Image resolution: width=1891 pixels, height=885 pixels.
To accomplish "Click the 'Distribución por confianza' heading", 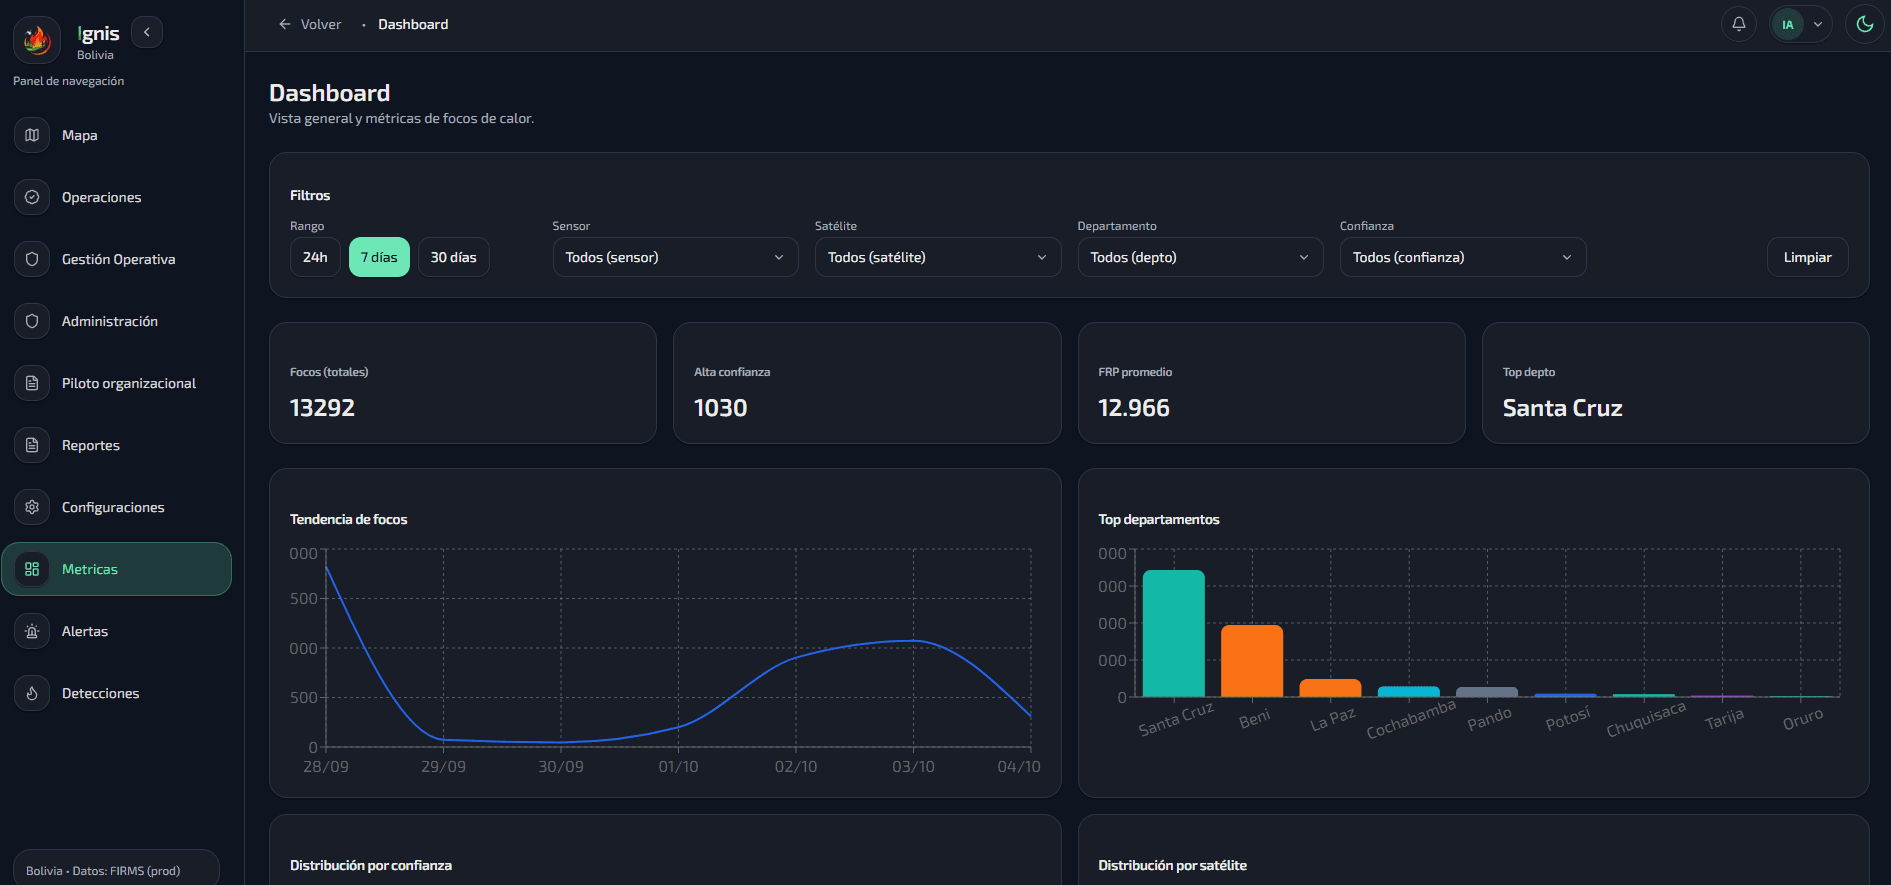I will pos(371,865).
